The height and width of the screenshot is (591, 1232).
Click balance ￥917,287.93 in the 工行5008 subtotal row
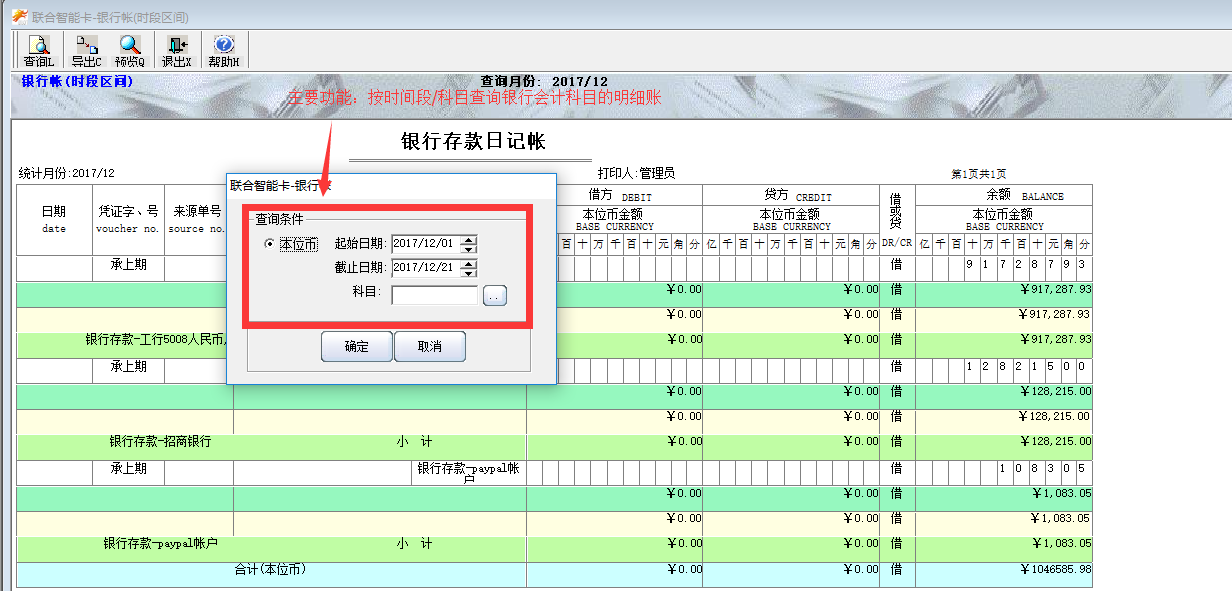tap(1056, 340)
